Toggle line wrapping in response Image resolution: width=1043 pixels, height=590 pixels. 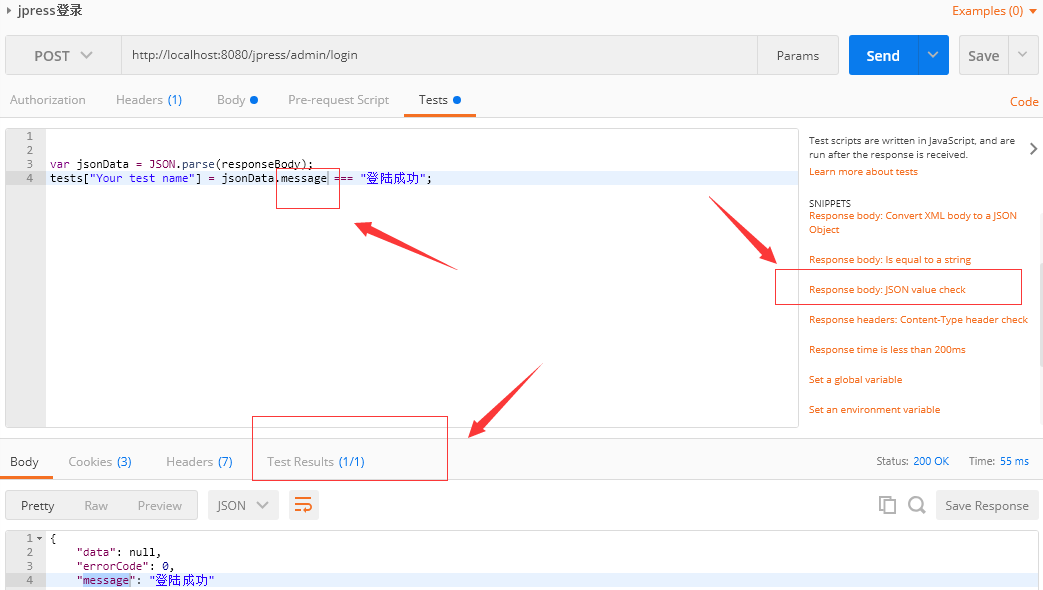(x=303, y=505)
